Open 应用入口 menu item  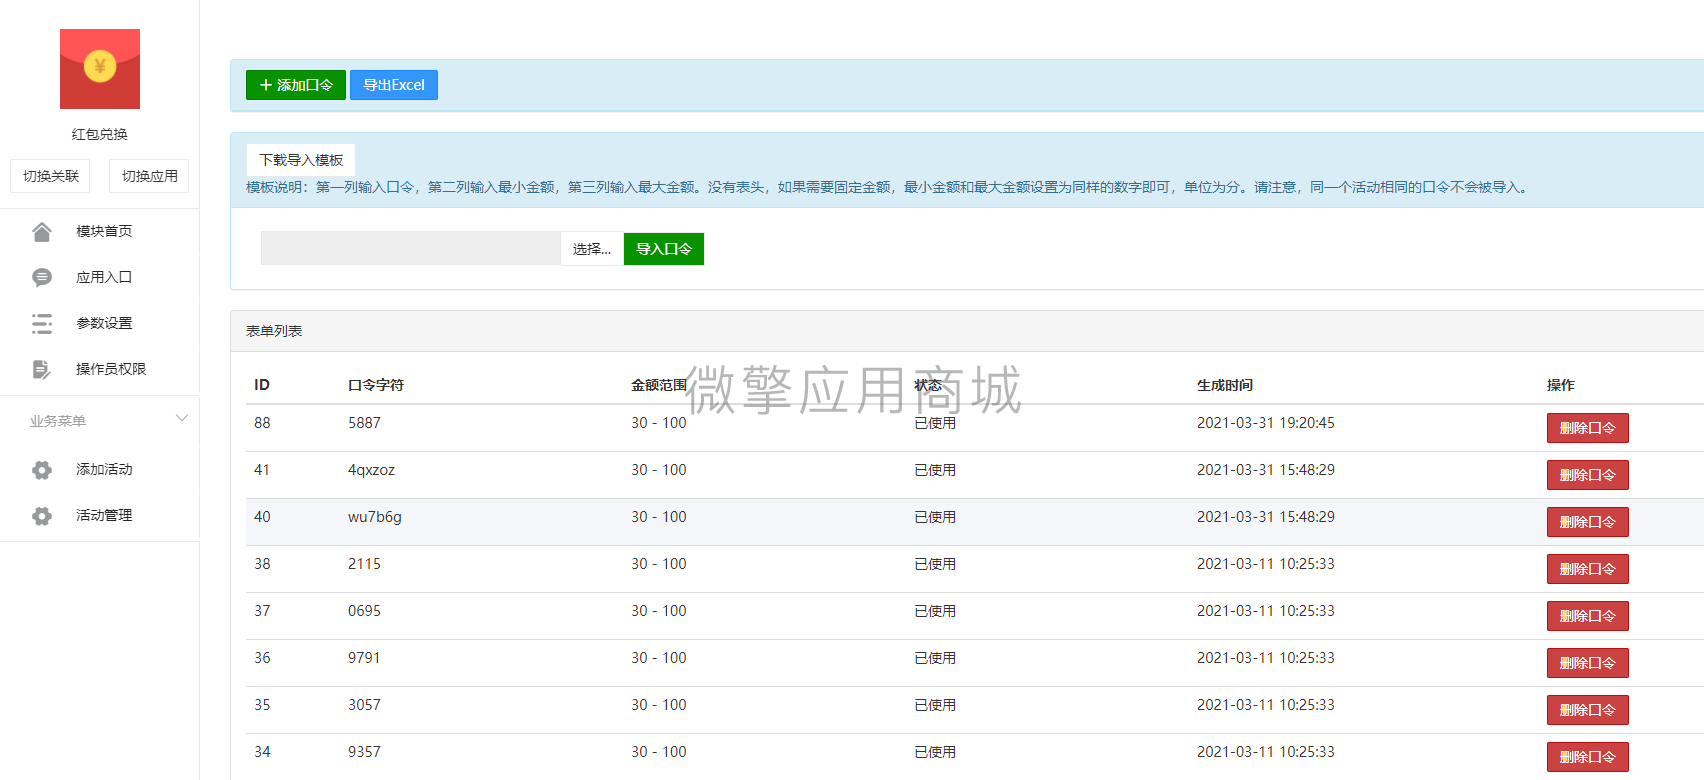coord(104,277)
